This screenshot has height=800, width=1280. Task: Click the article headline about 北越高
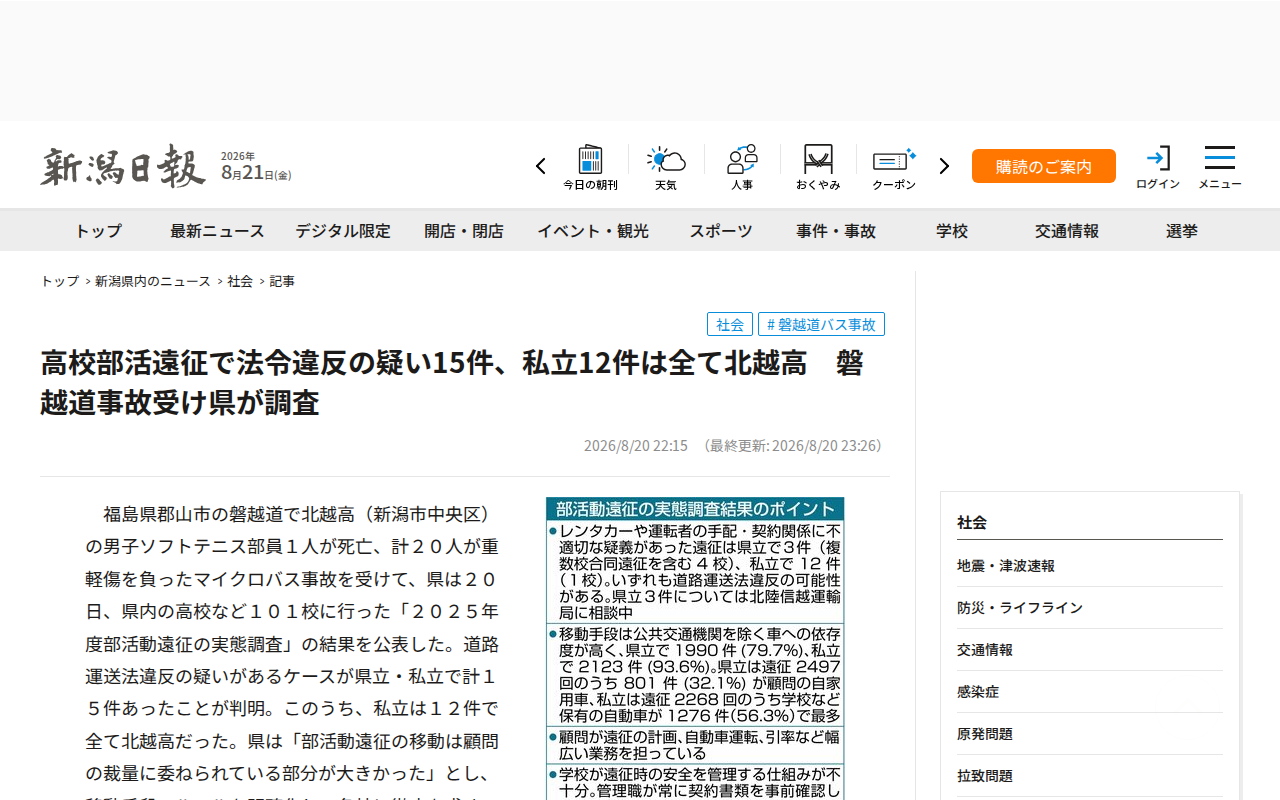(x=452, y=382)
